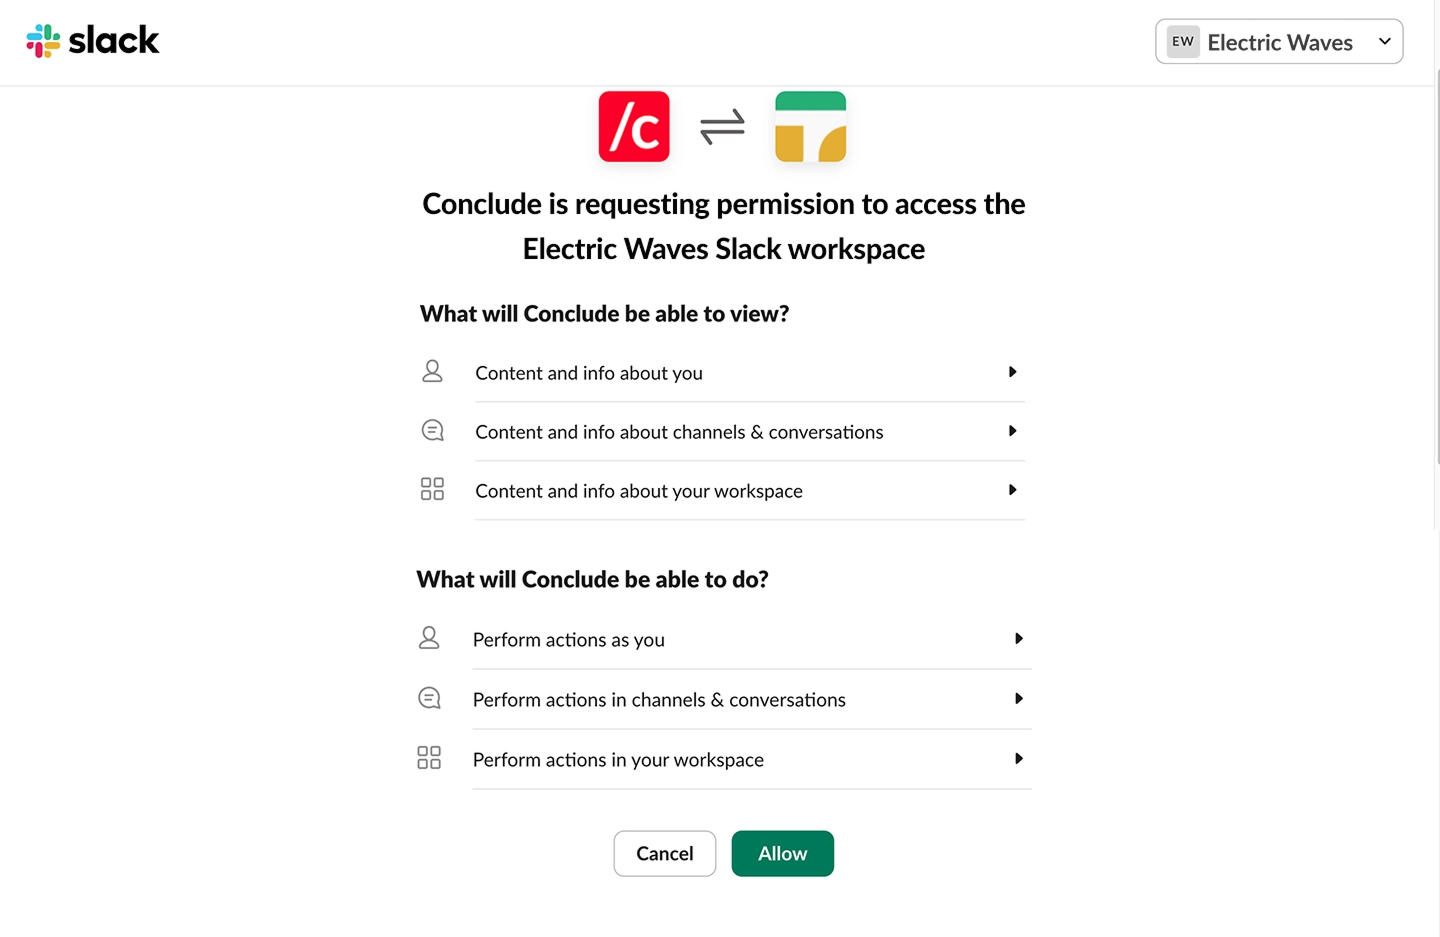
Task: Expand Content and info about channels & conversations
Action: pyautogui.click(x=1012, y=430)
